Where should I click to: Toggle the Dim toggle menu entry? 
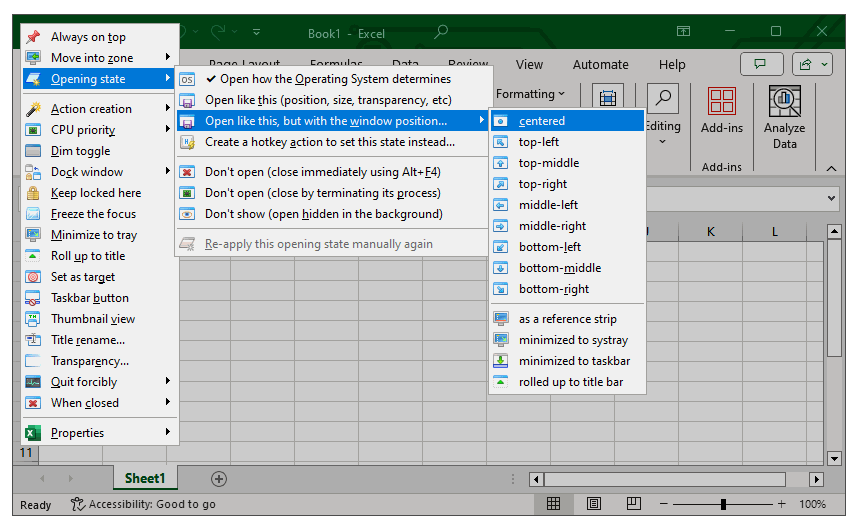click(80, 151)
